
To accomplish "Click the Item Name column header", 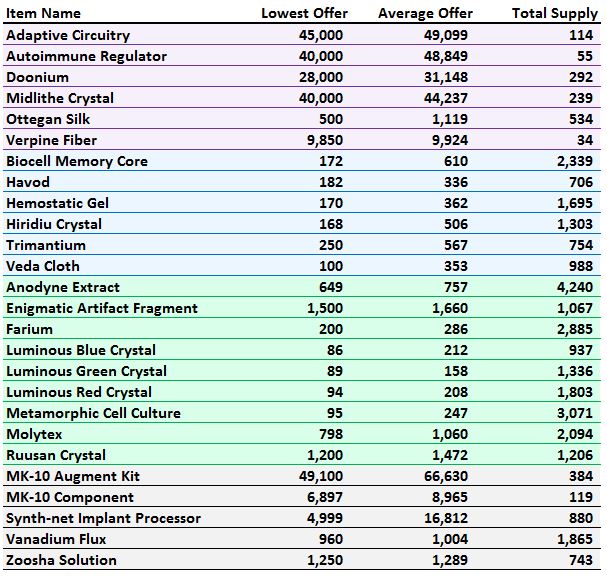I will point(44,14).
